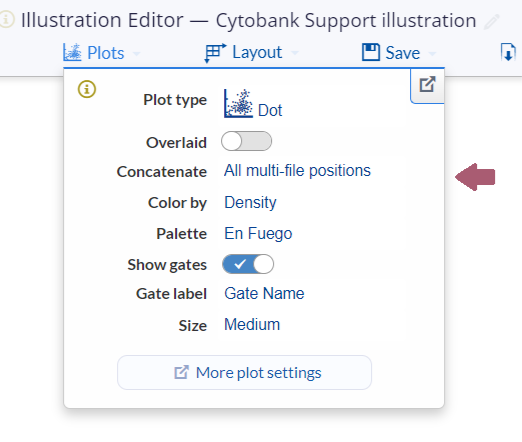The width and height of the screenshot is (522, 442).
Task: Click the yellow info icon in the plots panel
Action: (87, 89)
